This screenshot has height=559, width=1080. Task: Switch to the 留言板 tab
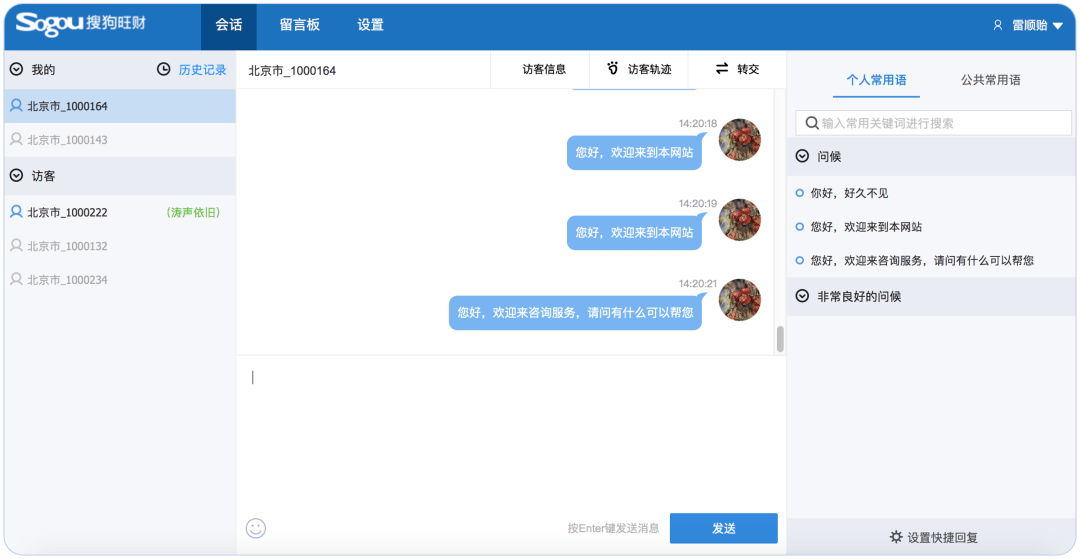[299, 25]
